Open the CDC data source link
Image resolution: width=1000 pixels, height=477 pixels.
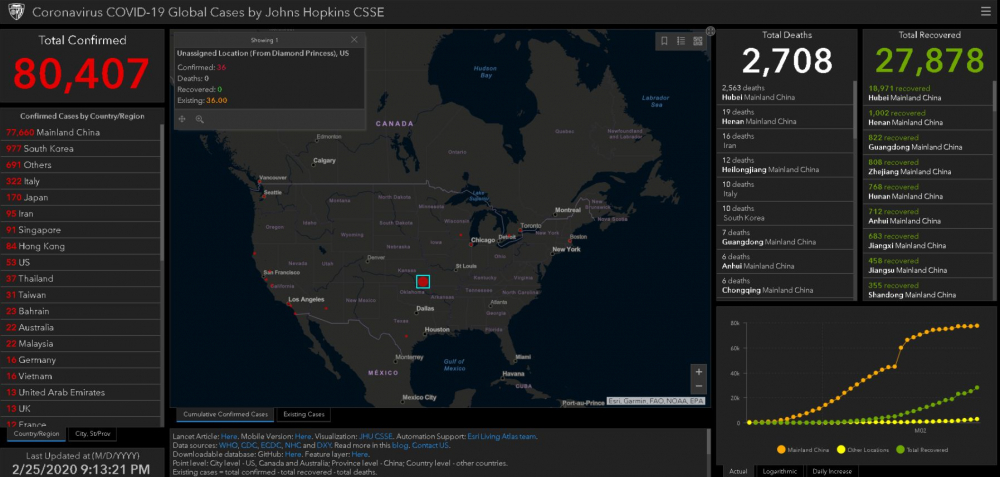[x=249, y=445]
